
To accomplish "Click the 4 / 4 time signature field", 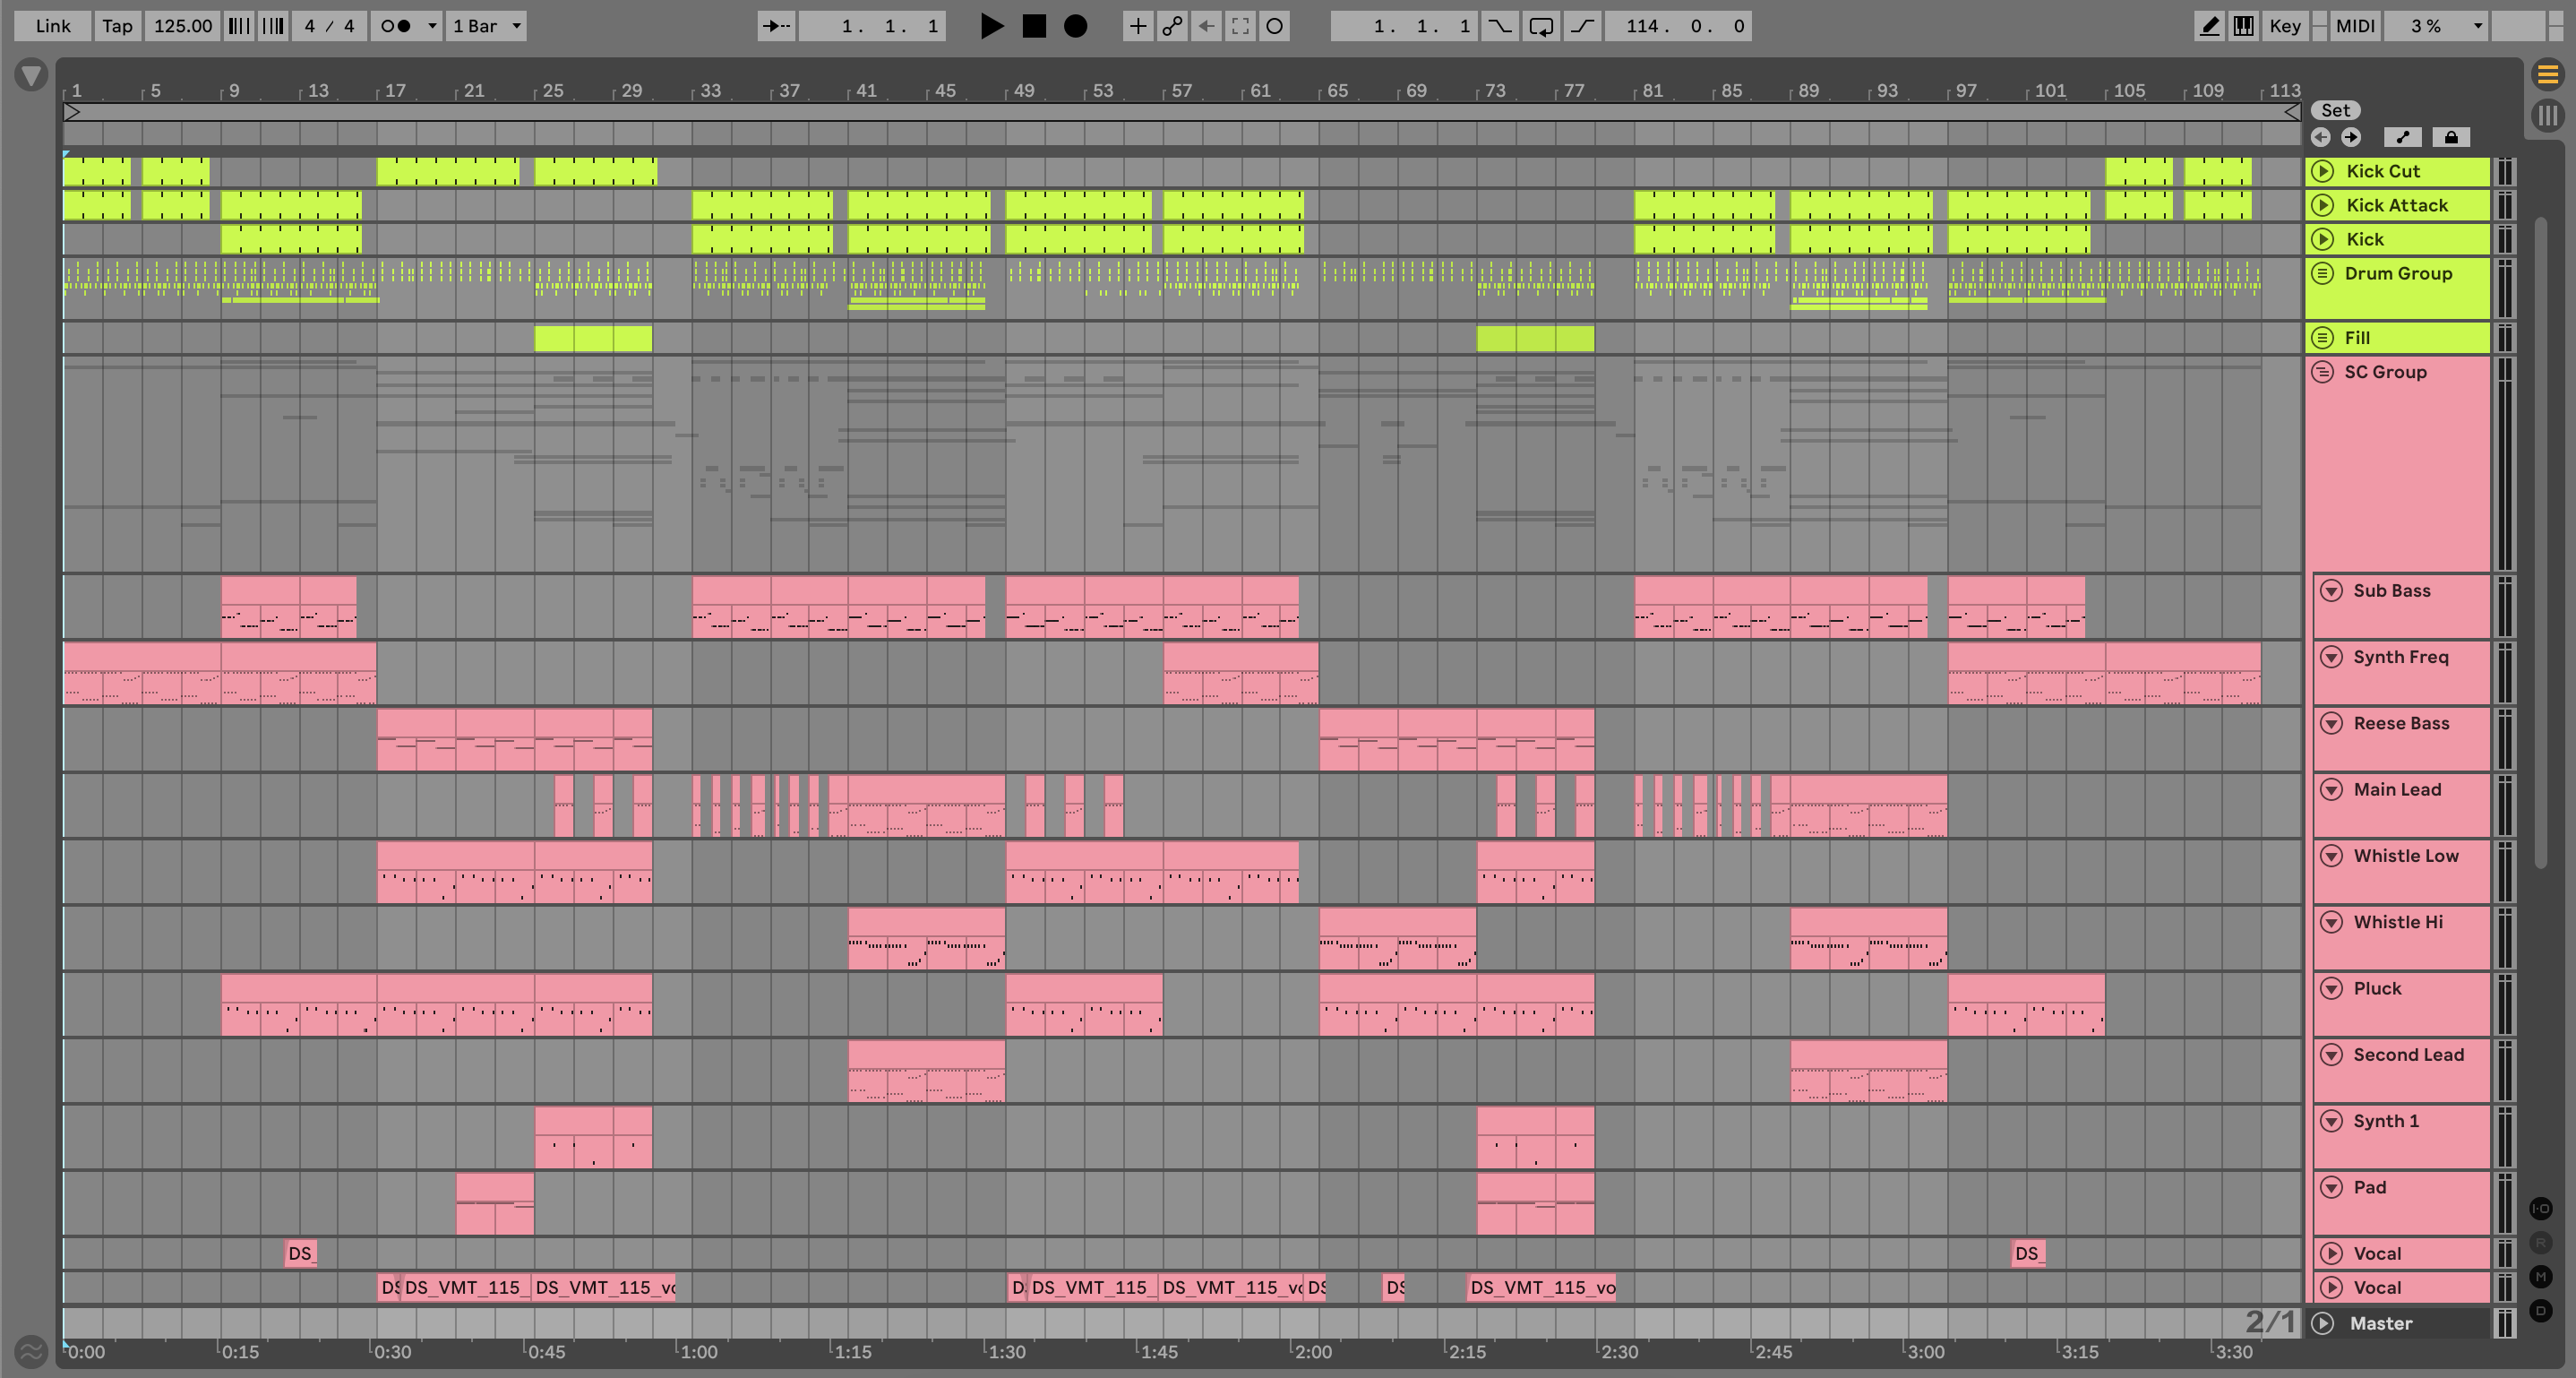I will coord(329,26).
